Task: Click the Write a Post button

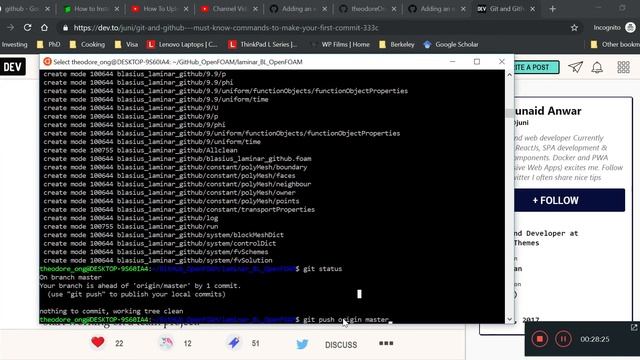Action: (x=536, y=67)
